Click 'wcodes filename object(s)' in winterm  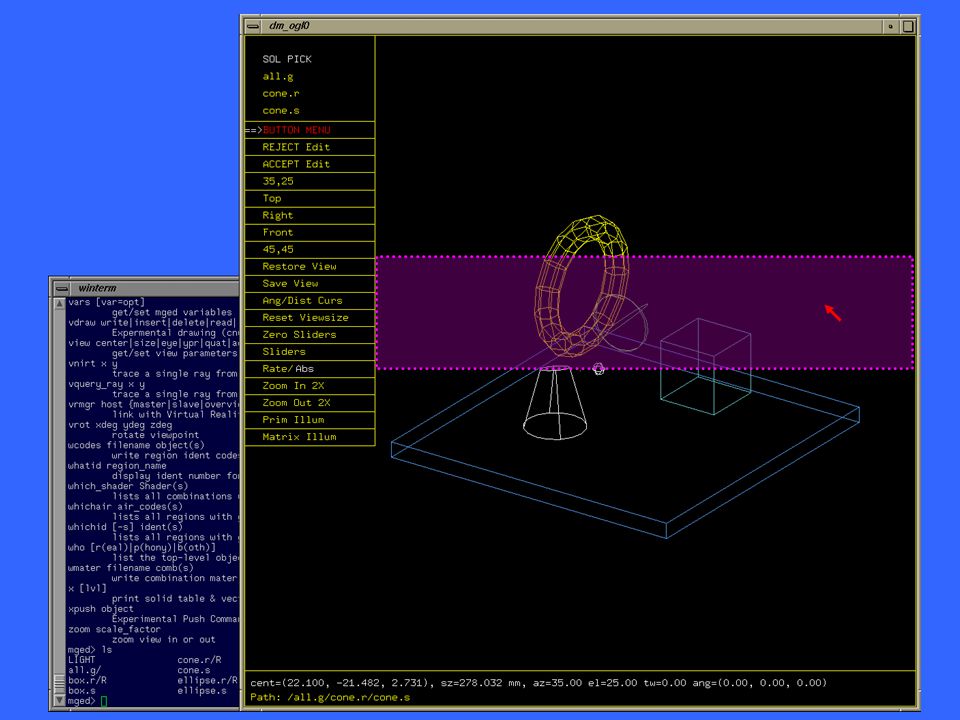coord(136,445)
